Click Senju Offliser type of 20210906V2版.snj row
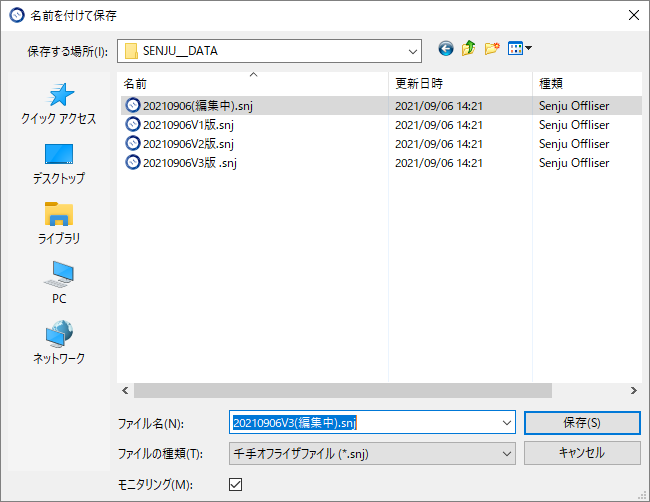The image size is (650, 502). point(574,144)
